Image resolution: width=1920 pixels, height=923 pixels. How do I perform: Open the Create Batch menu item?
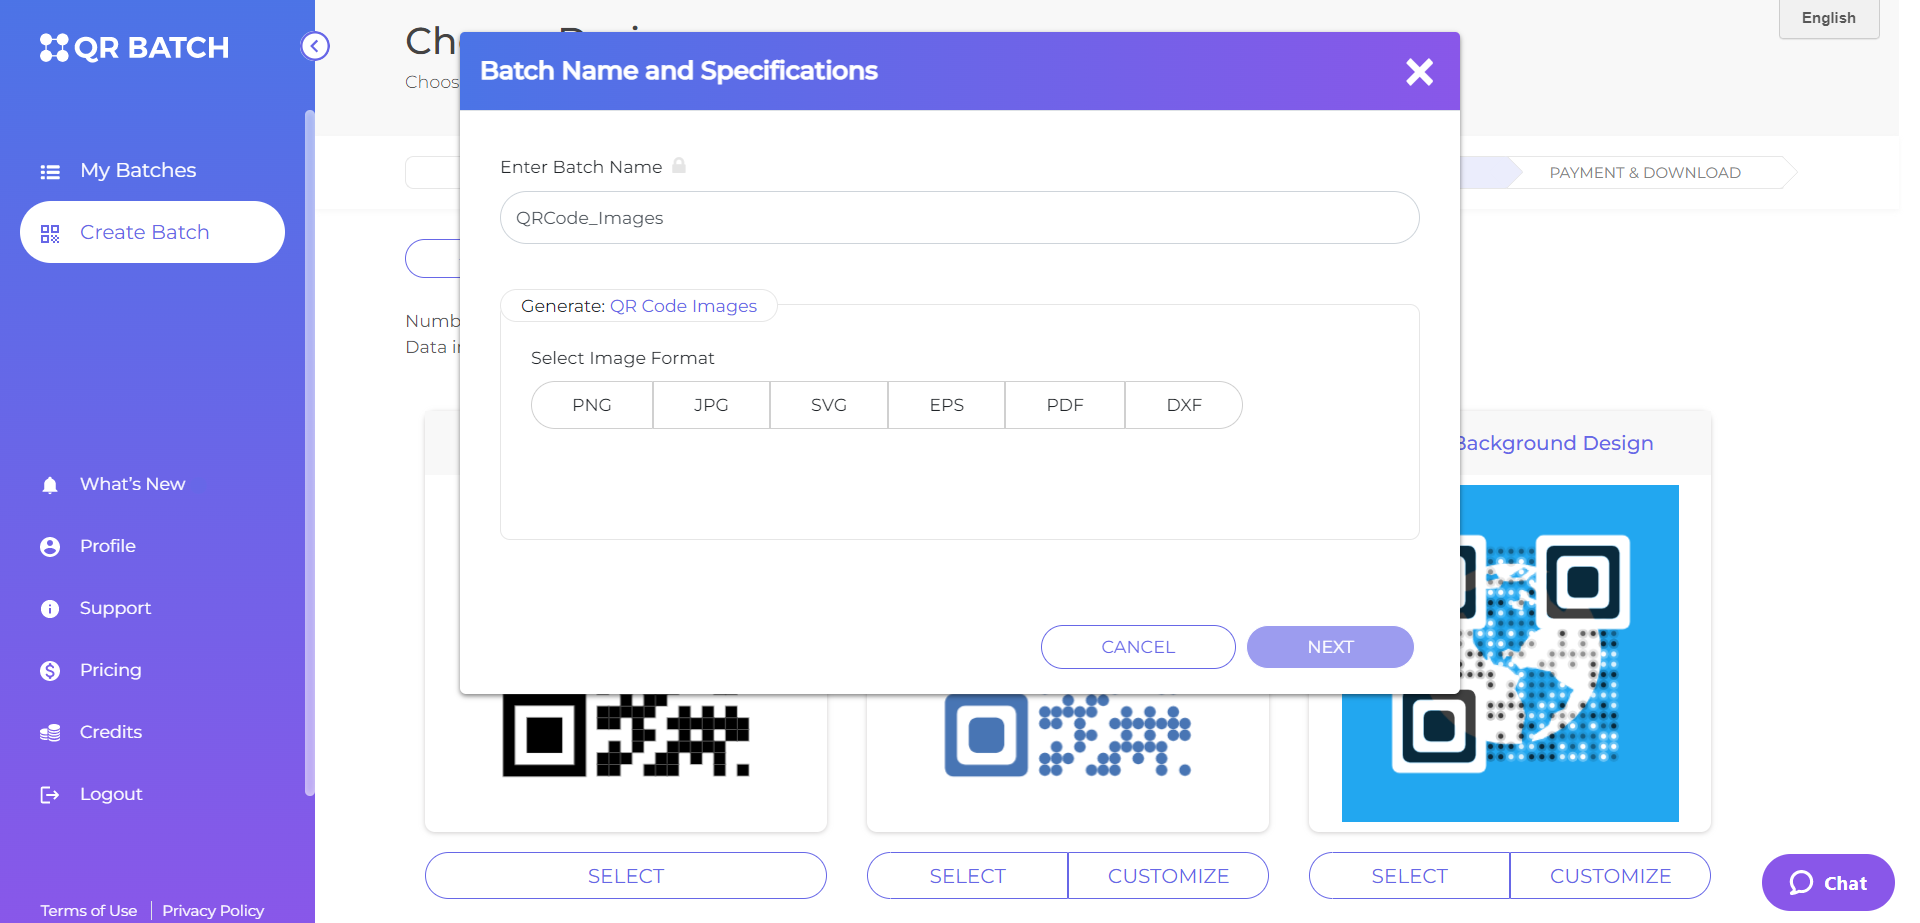pos(152,232)
